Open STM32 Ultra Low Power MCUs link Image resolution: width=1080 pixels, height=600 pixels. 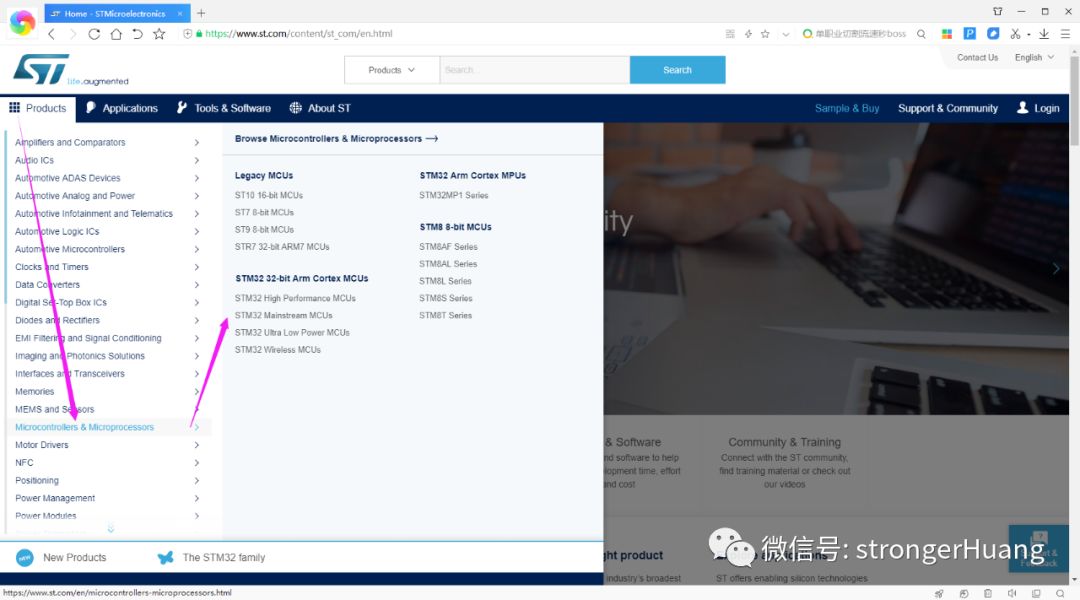click(292, 333)
